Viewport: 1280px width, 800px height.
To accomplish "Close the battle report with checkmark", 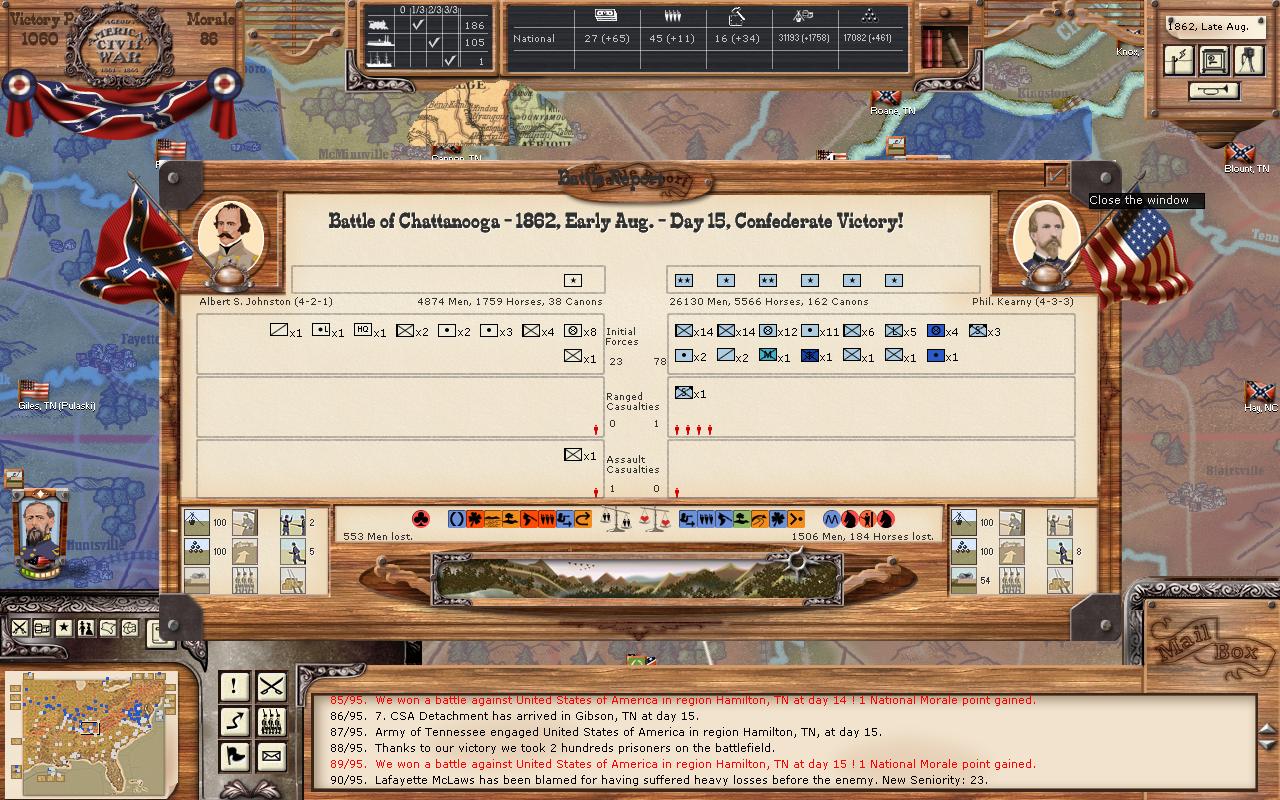I will pyautogui.click(x=1056, y=175).
